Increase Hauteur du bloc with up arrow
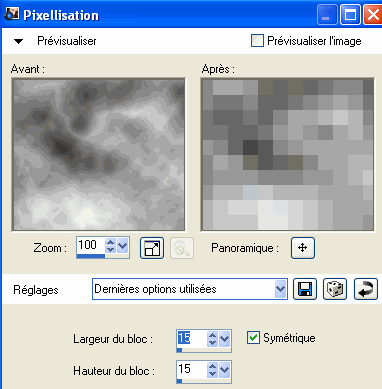The height and width of the screenshot is (389, 382). click(212, 366)
